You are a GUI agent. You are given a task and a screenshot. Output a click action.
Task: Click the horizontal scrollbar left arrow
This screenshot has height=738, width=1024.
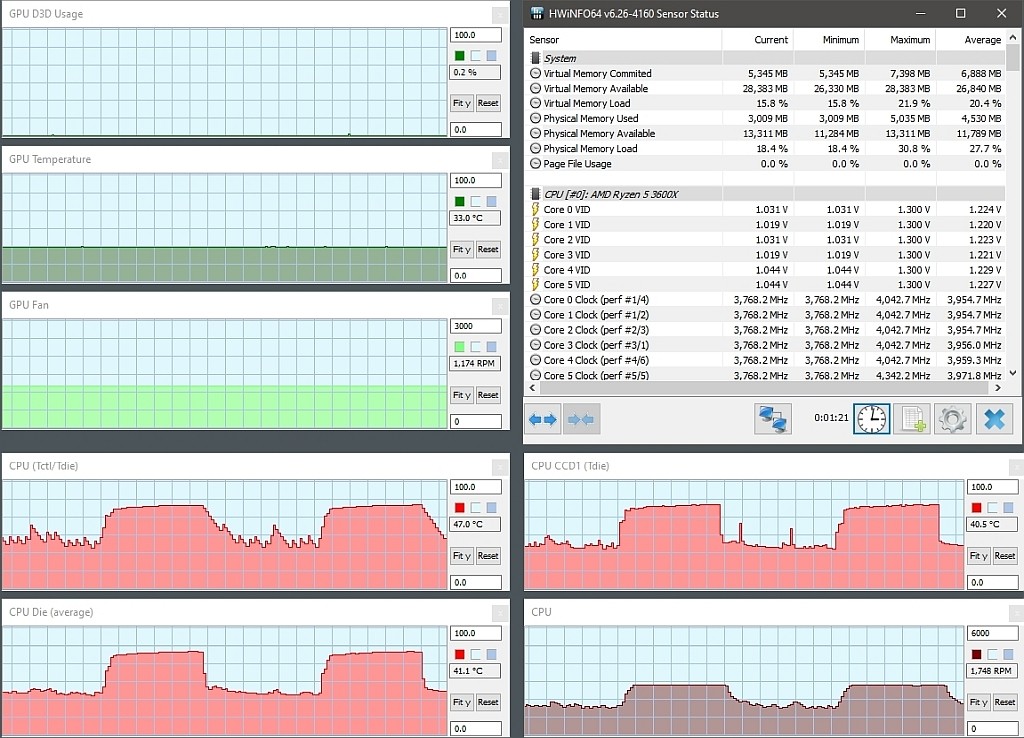tap(532, 388)
